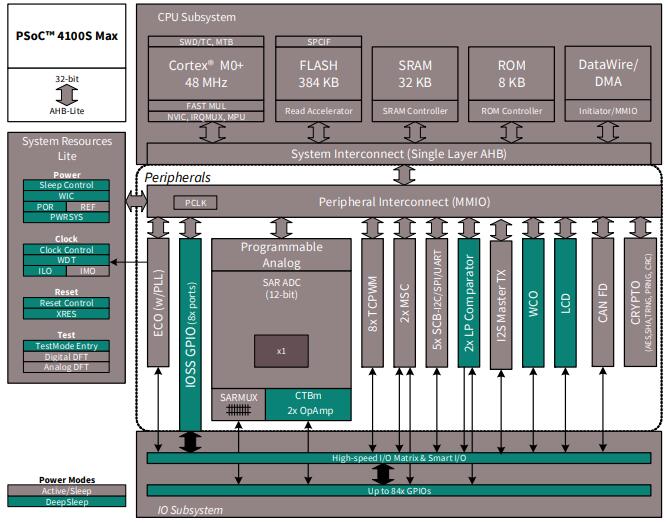Viewport: 668px width, 524px height.
Task: Click the IOSS GPIO (8x ports) block
Action: (190, 334)
